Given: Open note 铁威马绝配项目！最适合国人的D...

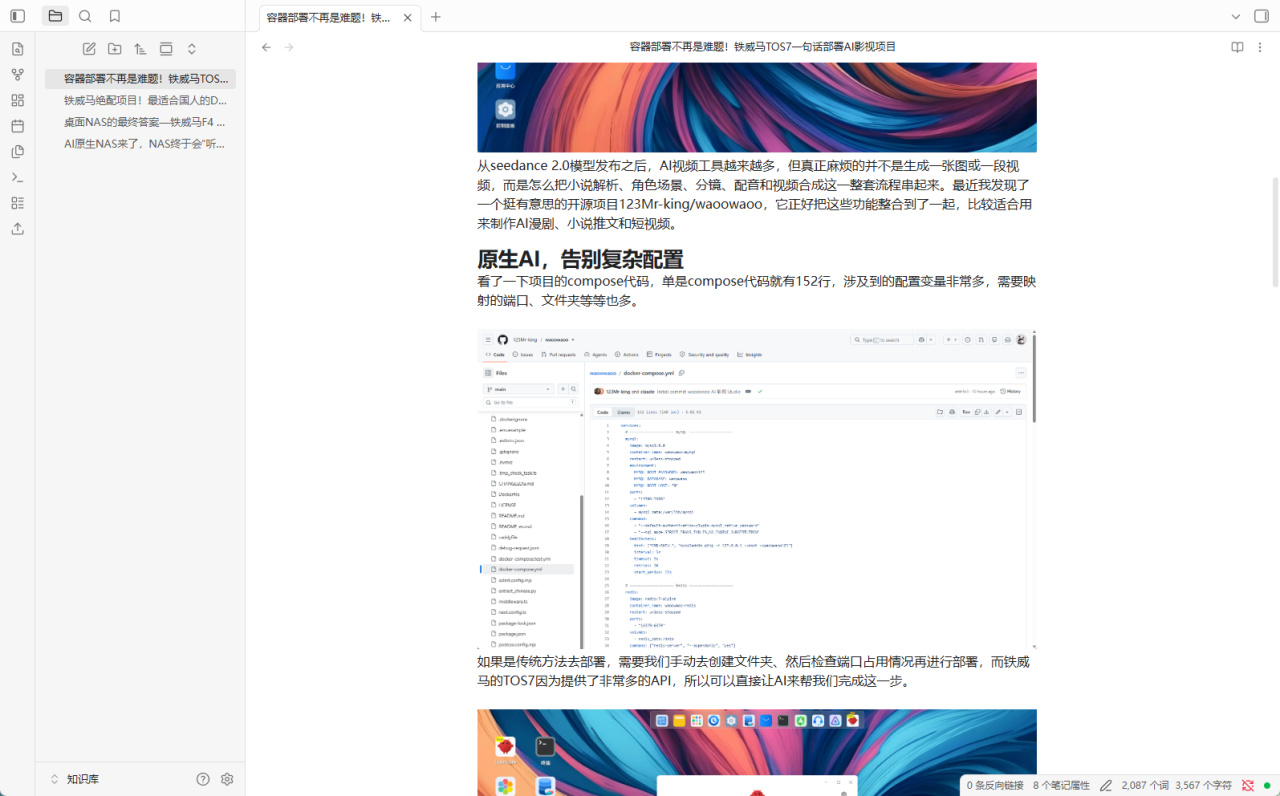Looking at the screenshot, I should pyautogui.click(x=140, y=100).
